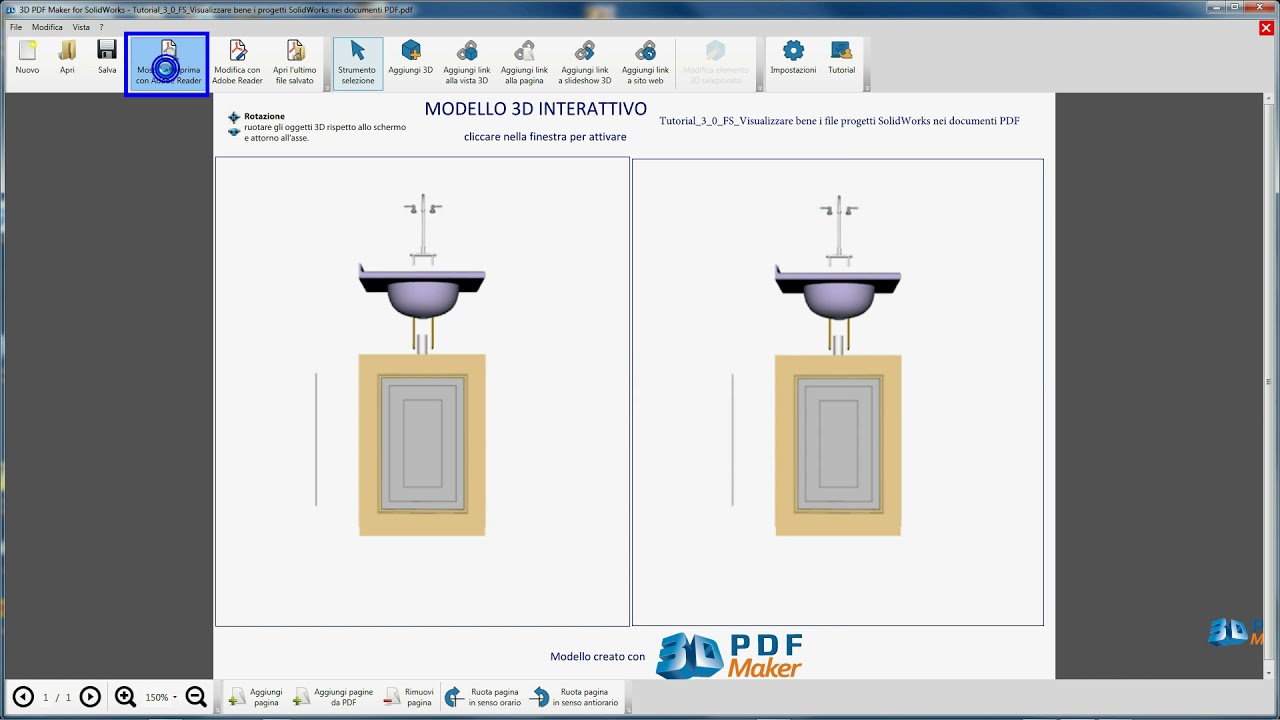Screen dimensions: 1280x720
Task: Go to the next page arrow
Action: pyautogui.click(x=90, y=697)
